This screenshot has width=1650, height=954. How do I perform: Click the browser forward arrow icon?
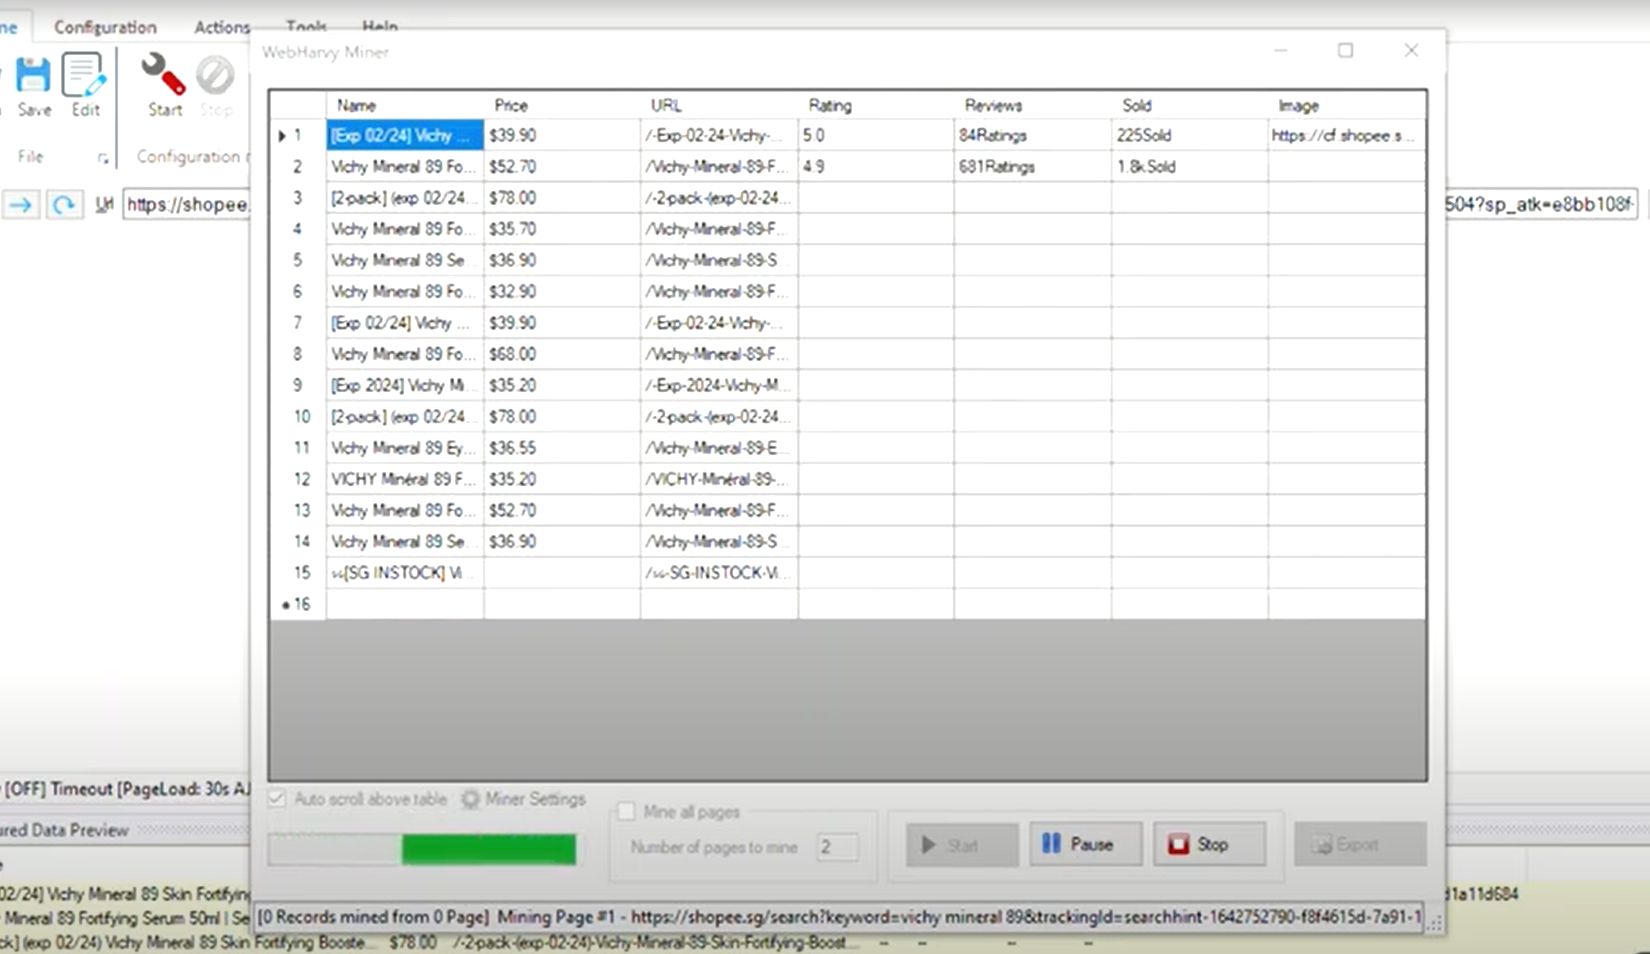pos(20,205)
